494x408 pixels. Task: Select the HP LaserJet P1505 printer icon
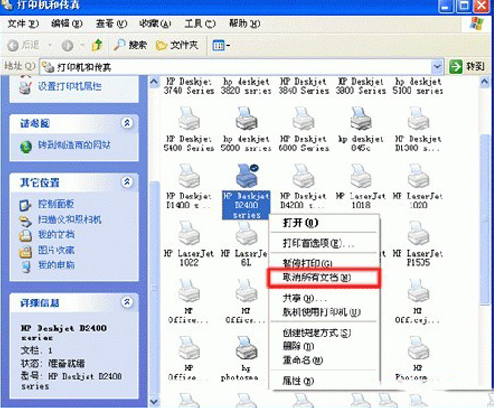[418, 233]
